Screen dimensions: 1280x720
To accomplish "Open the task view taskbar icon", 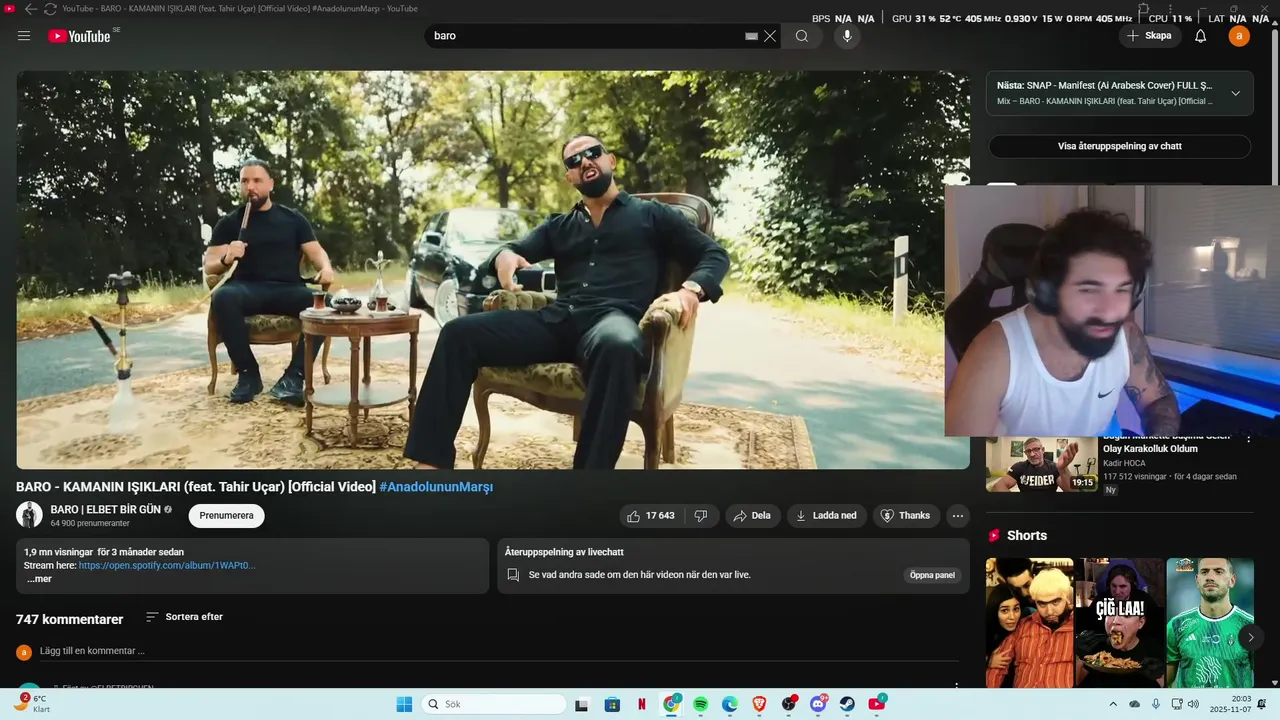I will pos(582,704).
